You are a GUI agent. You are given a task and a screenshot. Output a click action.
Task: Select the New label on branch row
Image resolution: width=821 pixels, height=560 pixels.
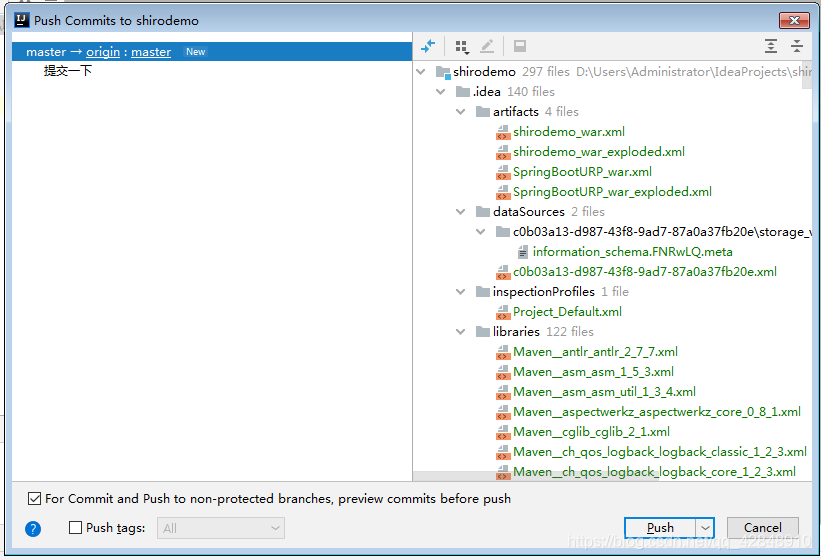coord(196,52)
